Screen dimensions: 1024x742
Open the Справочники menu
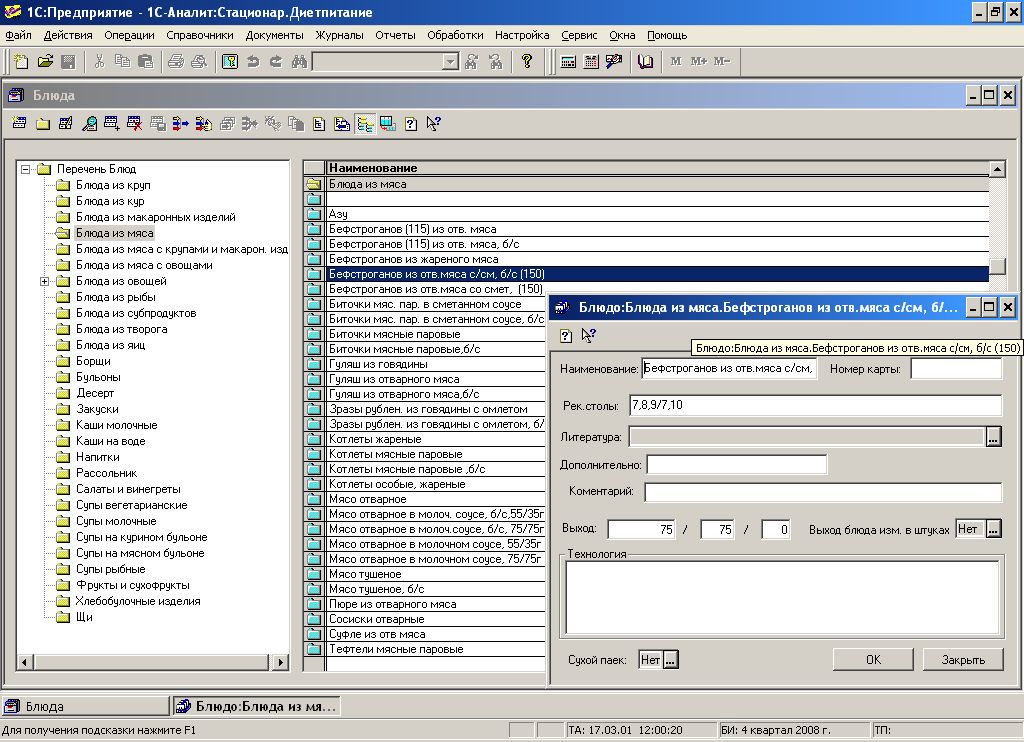tap(199, 35)
